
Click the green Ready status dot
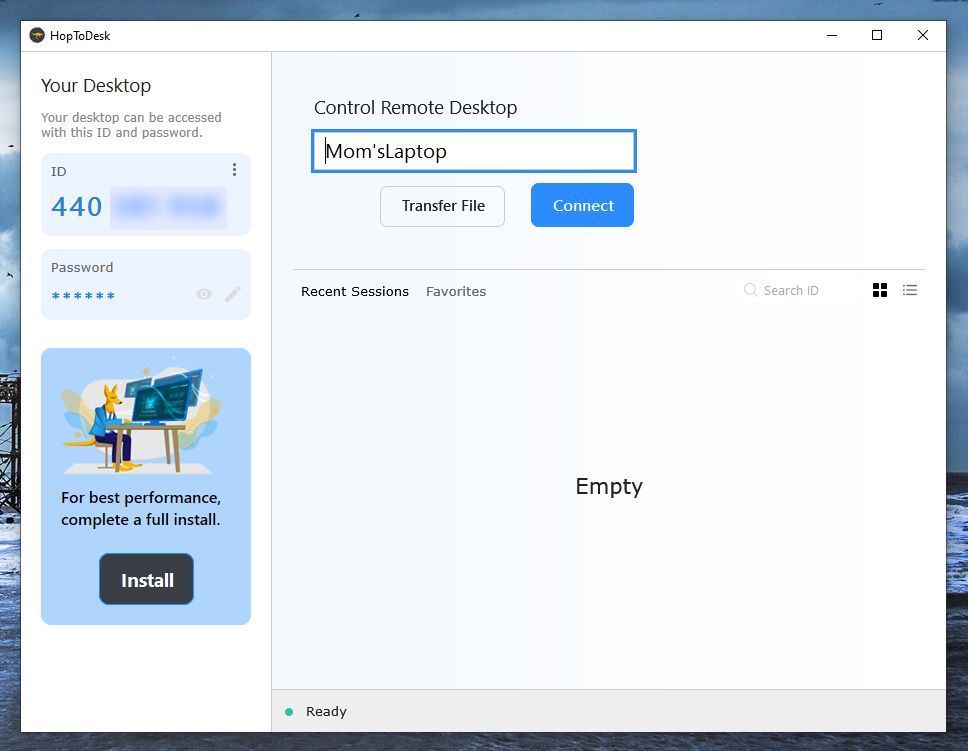290,711
